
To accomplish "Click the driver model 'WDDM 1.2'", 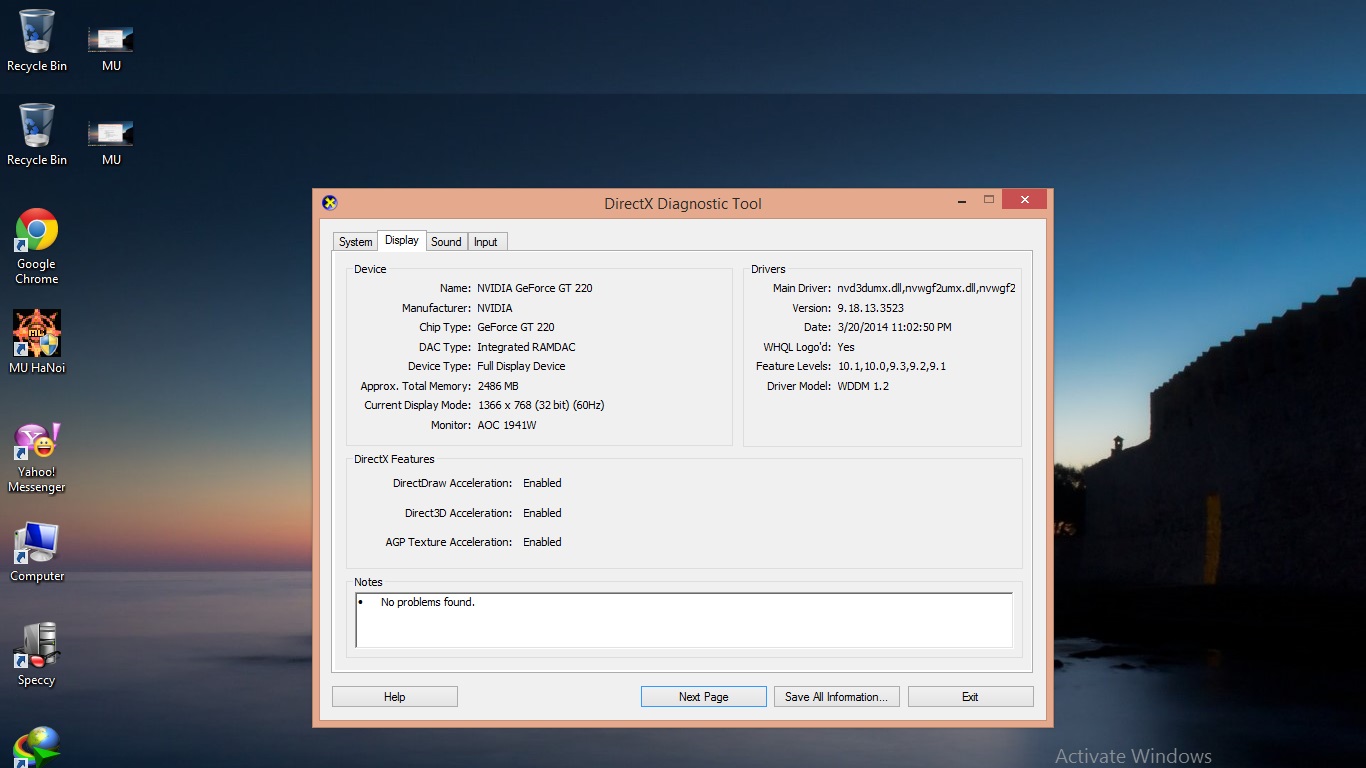I will (863, 386).
